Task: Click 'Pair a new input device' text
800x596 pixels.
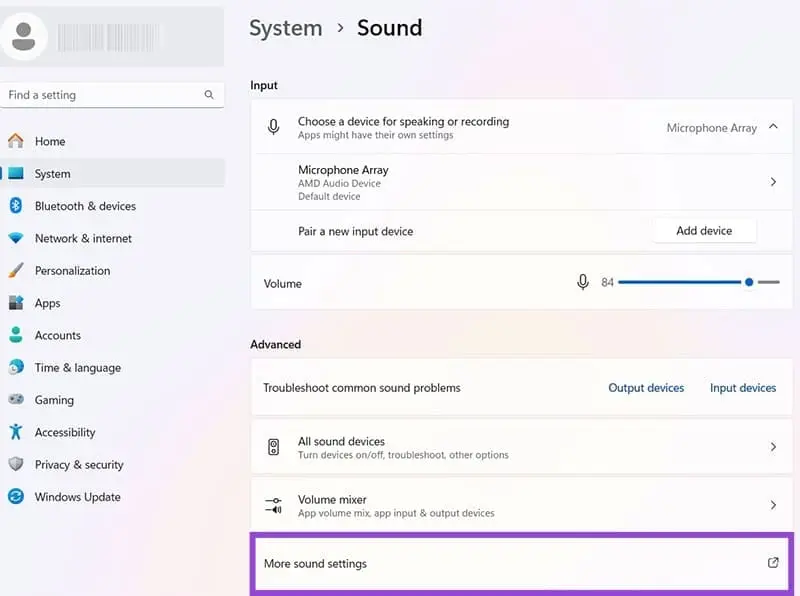Action: (x=356, y=231)
